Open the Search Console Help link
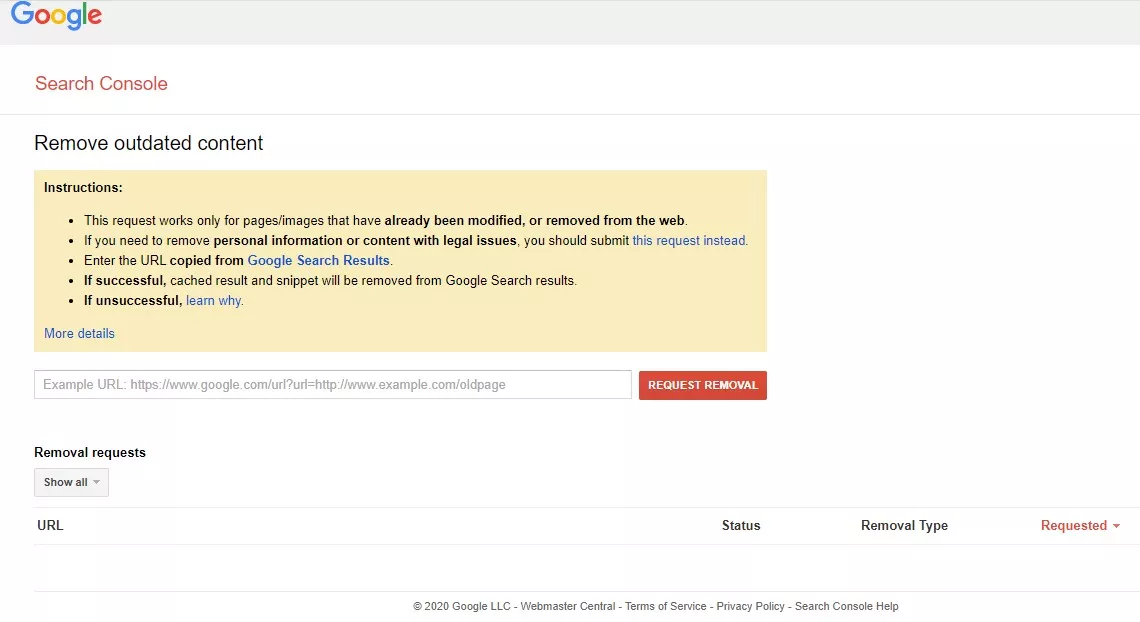This screenshot has width=1140, height=622. coord(846,606)
